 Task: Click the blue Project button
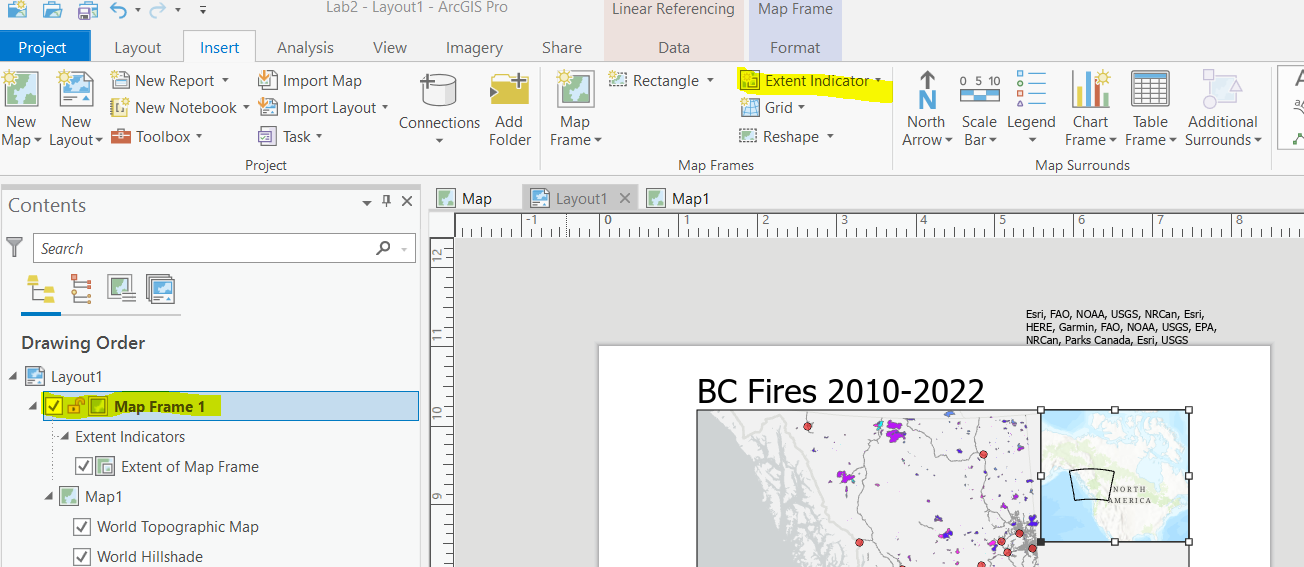tap(43, 47)
